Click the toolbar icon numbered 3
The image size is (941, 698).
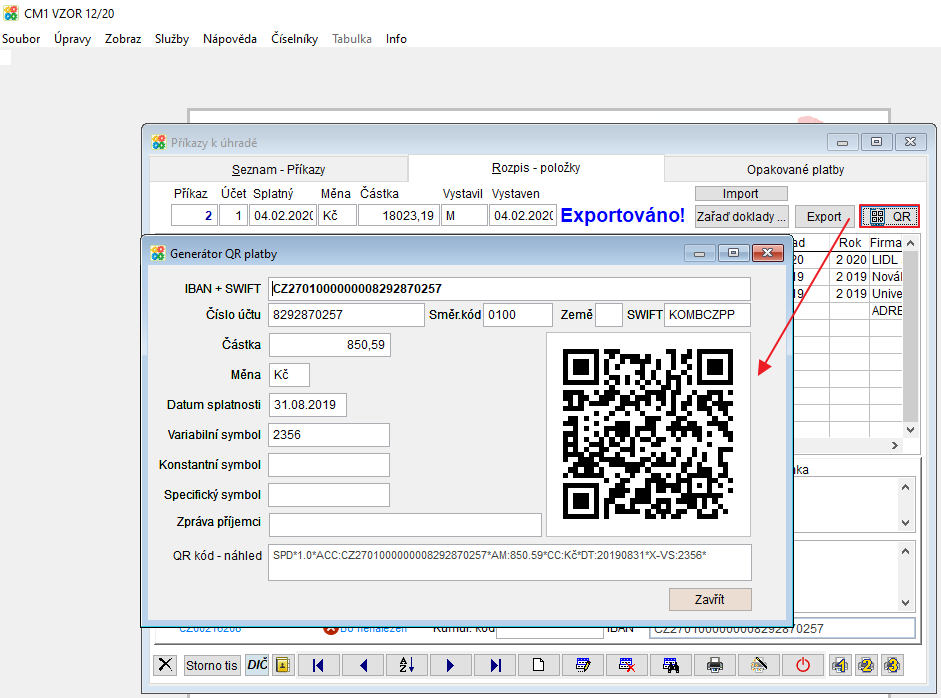(892, 665)
